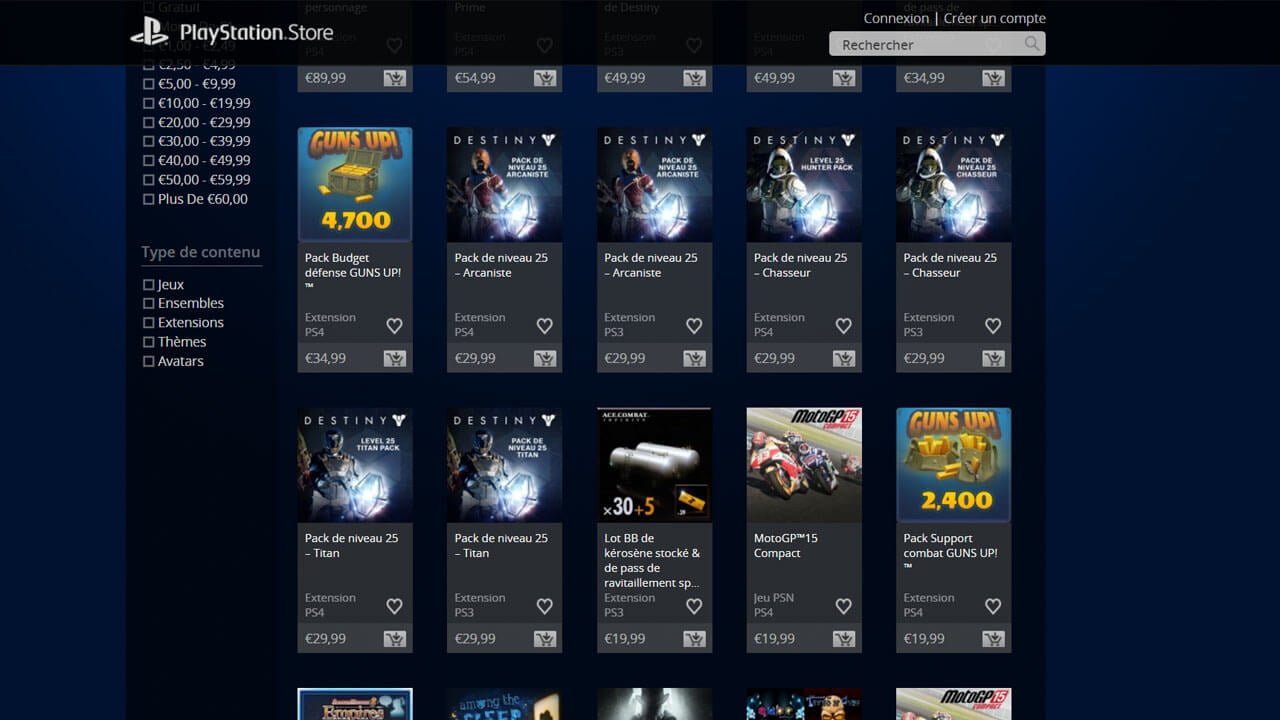Cart icon for Arcaniste PS3 pack
The height and width of the screenshot is (720, 1280).
point(694,358)
